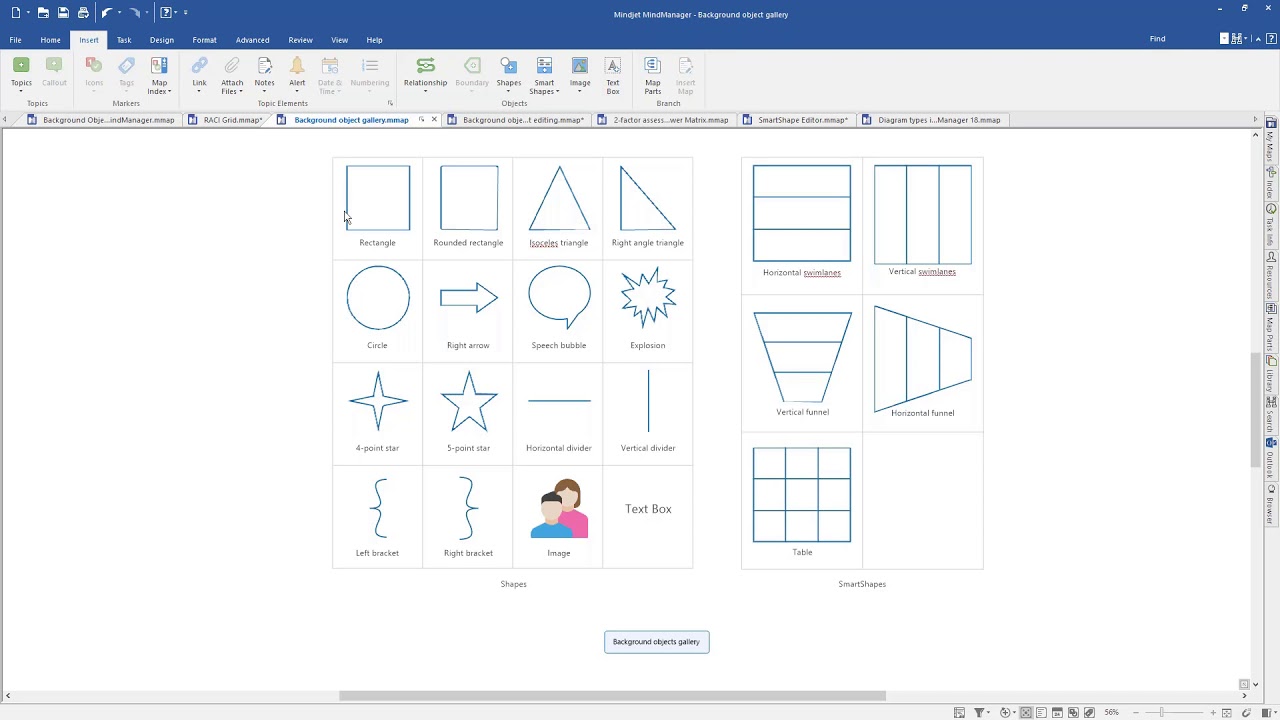Click the Map Parts icon
Screen dimensions: 1280x720
[x=652, y=66]
